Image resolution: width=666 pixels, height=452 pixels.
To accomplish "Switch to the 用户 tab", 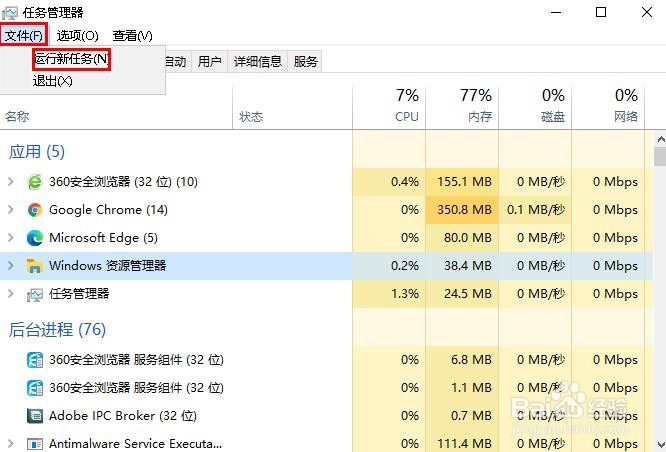I will [x=209, y=62].
